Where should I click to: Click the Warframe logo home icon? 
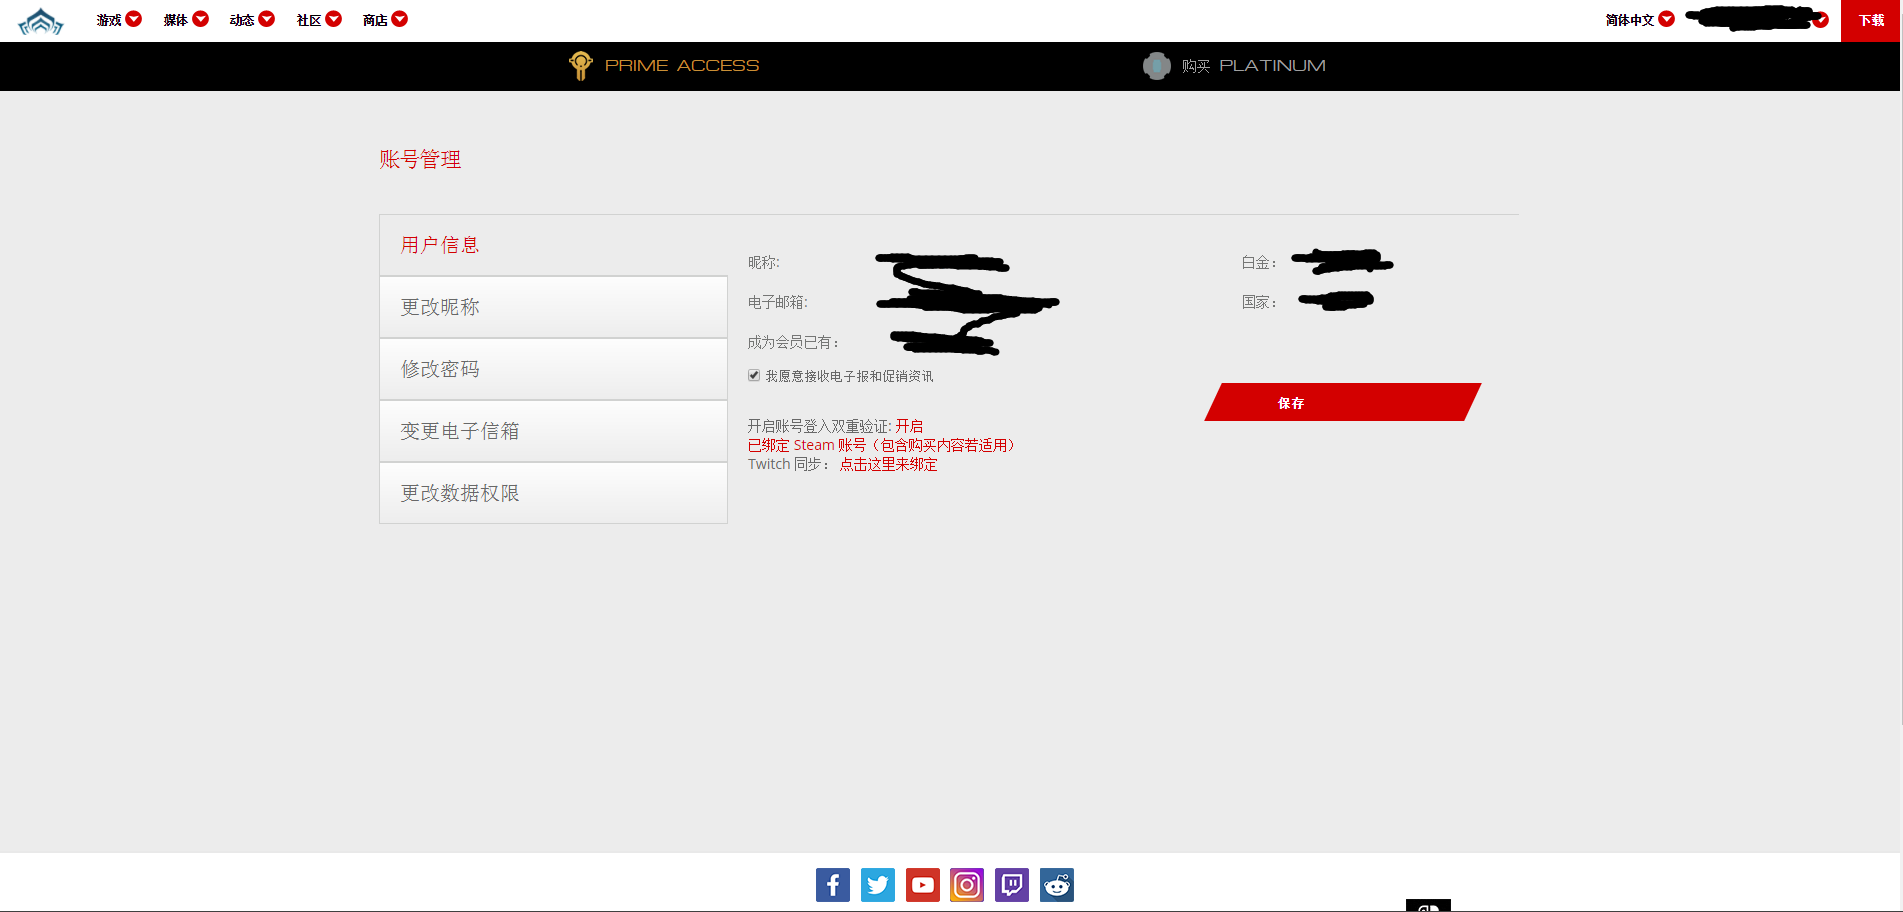point(41,21)
